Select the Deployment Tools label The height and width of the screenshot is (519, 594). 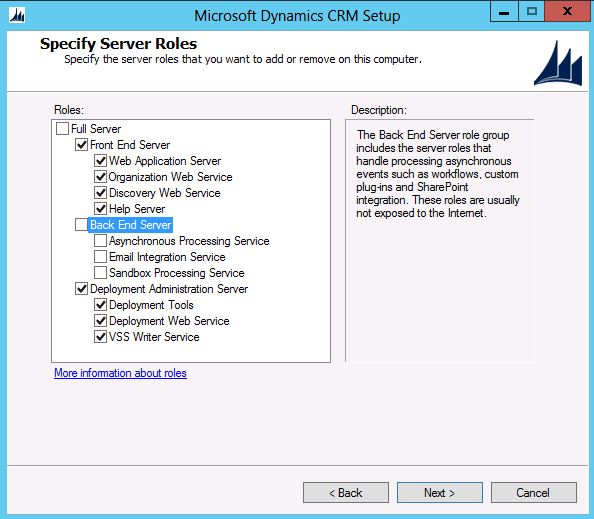pyautogui.click(x=151, y=305)
